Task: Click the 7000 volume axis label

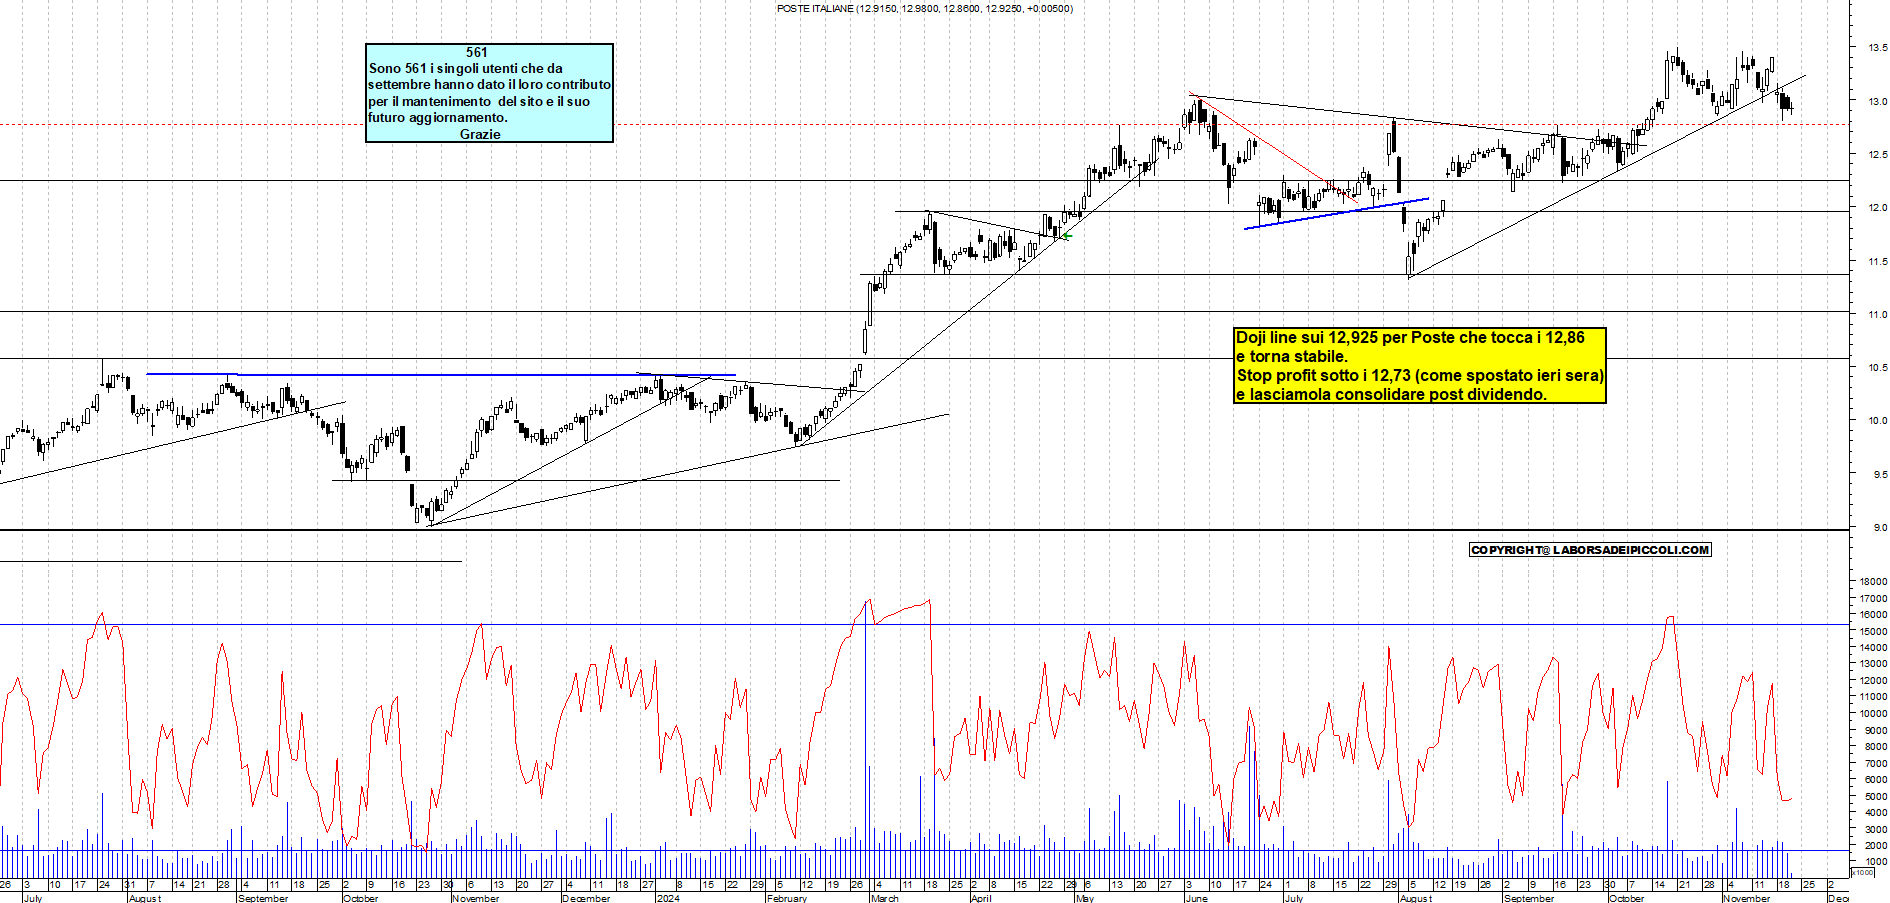Action: click(x=1875, y=763)
